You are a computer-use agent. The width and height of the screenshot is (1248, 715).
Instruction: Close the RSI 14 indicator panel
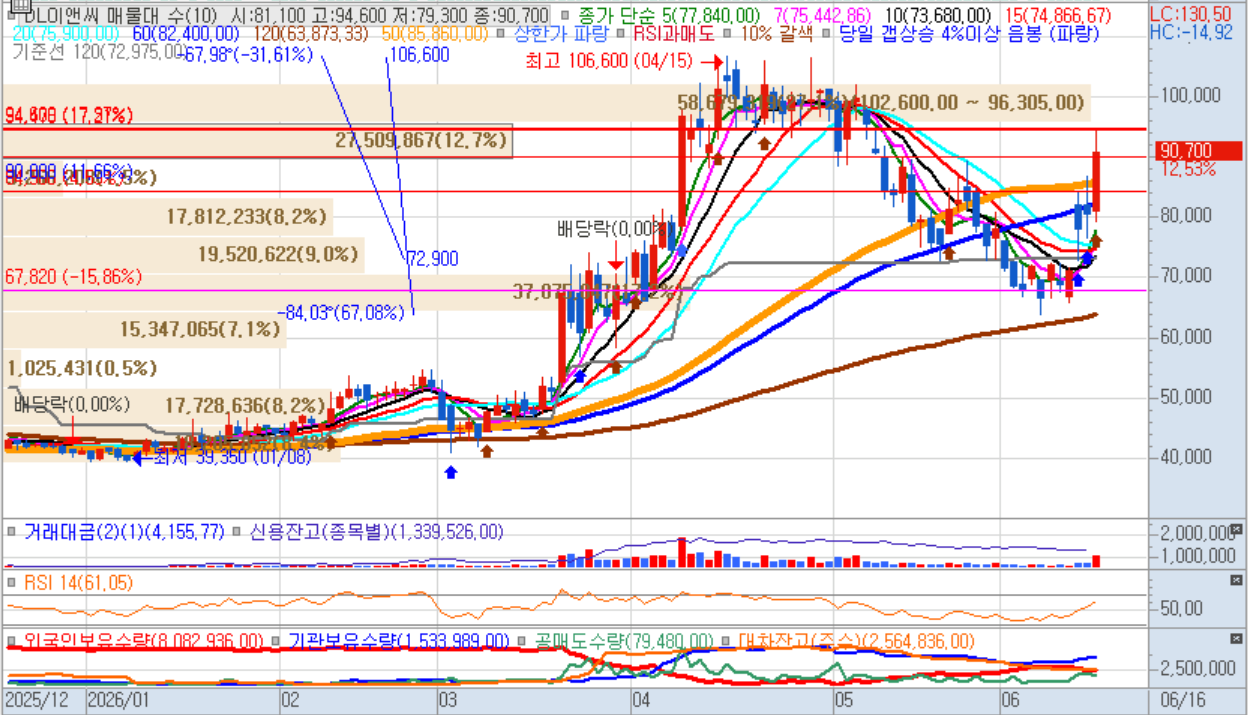[1238, 580]
